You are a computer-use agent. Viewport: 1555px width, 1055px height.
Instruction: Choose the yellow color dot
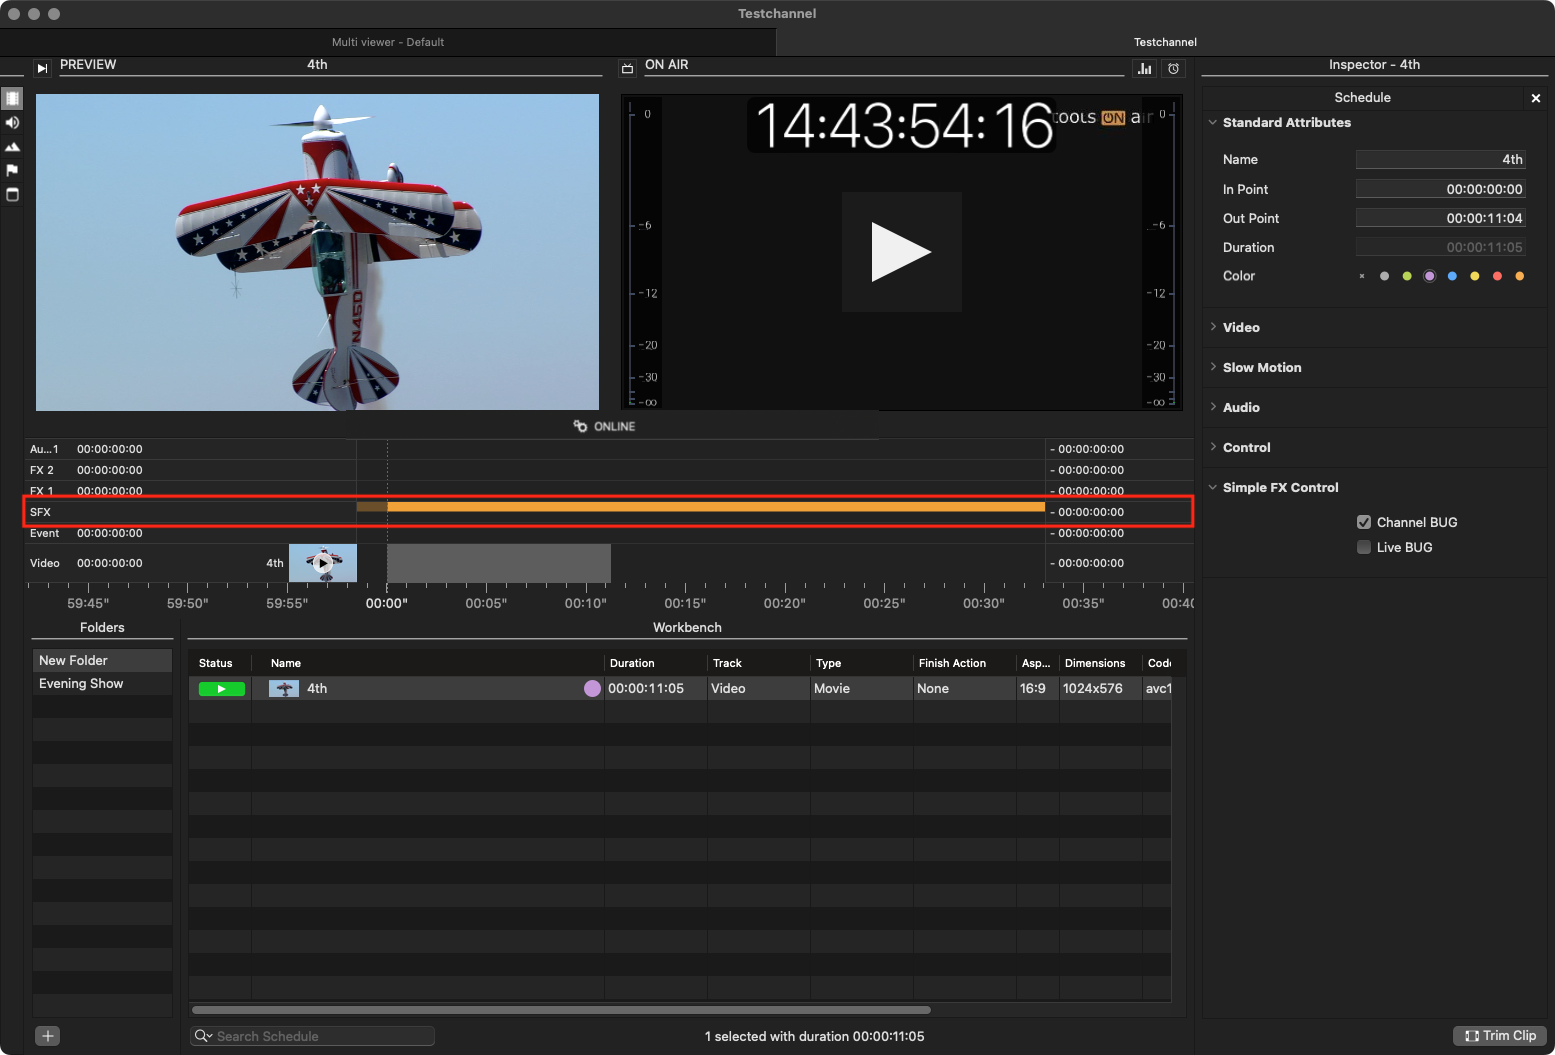click(1475, 276)
